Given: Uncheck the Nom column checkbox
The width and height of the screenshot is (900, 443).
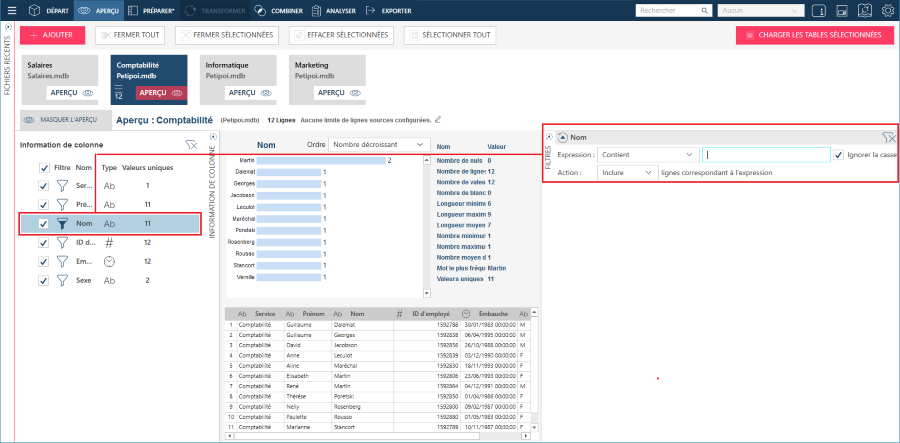Looking at the screenshot, I should 43,224.
